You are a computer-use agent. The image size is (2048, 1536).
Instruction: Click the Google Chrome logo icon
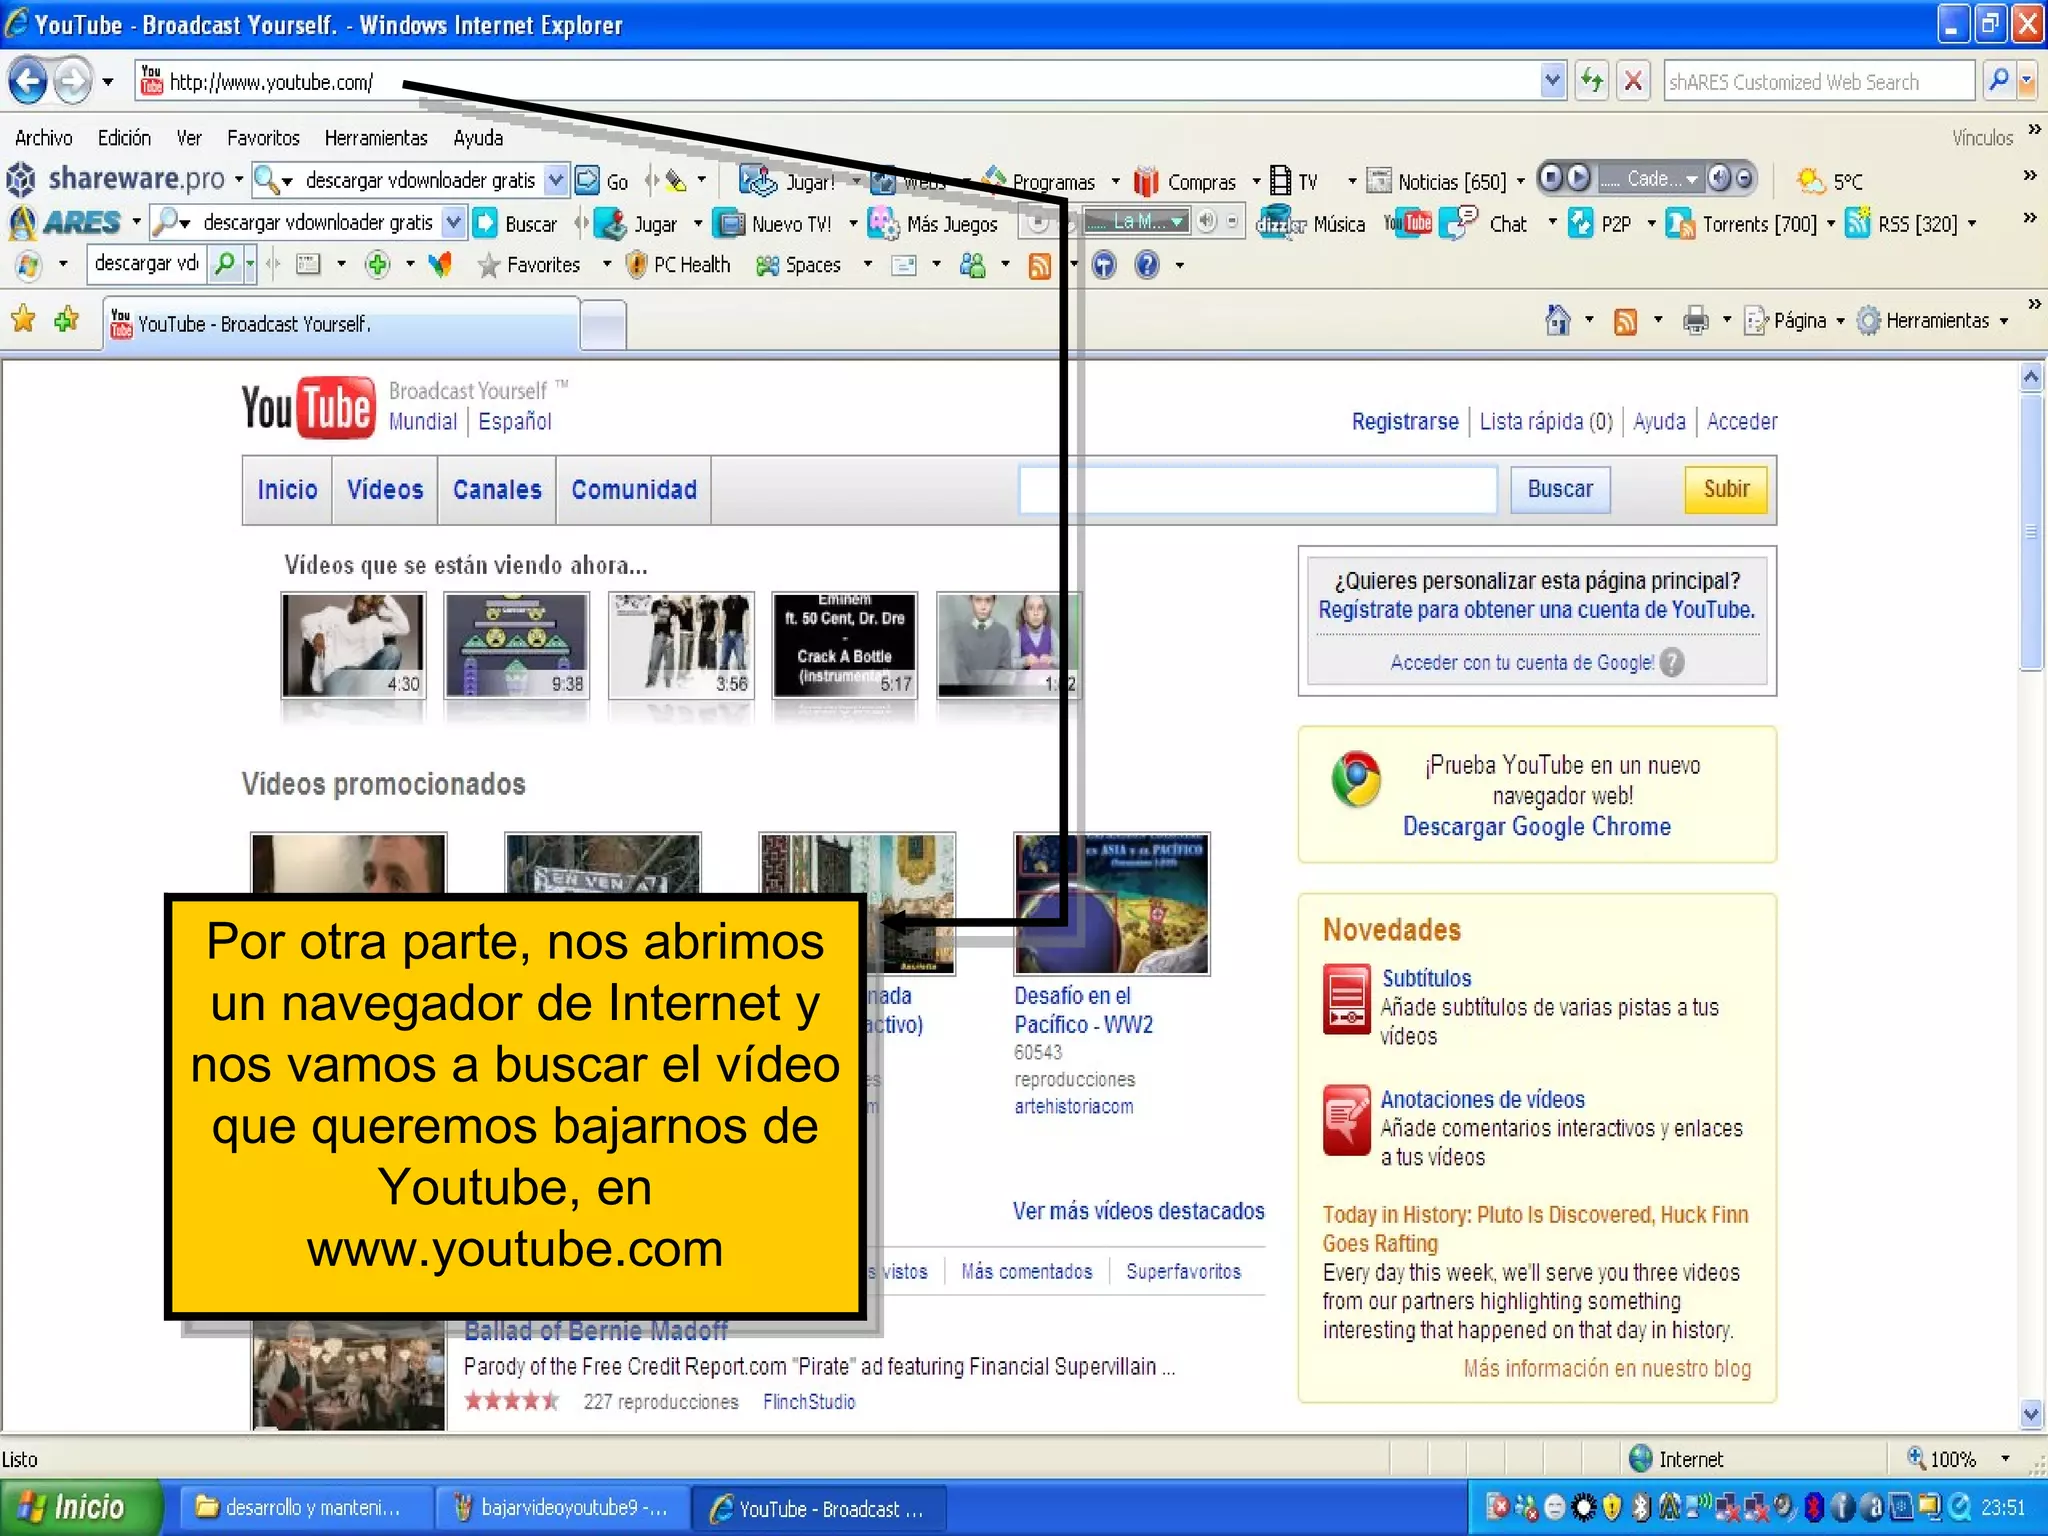pos(1356,778)
